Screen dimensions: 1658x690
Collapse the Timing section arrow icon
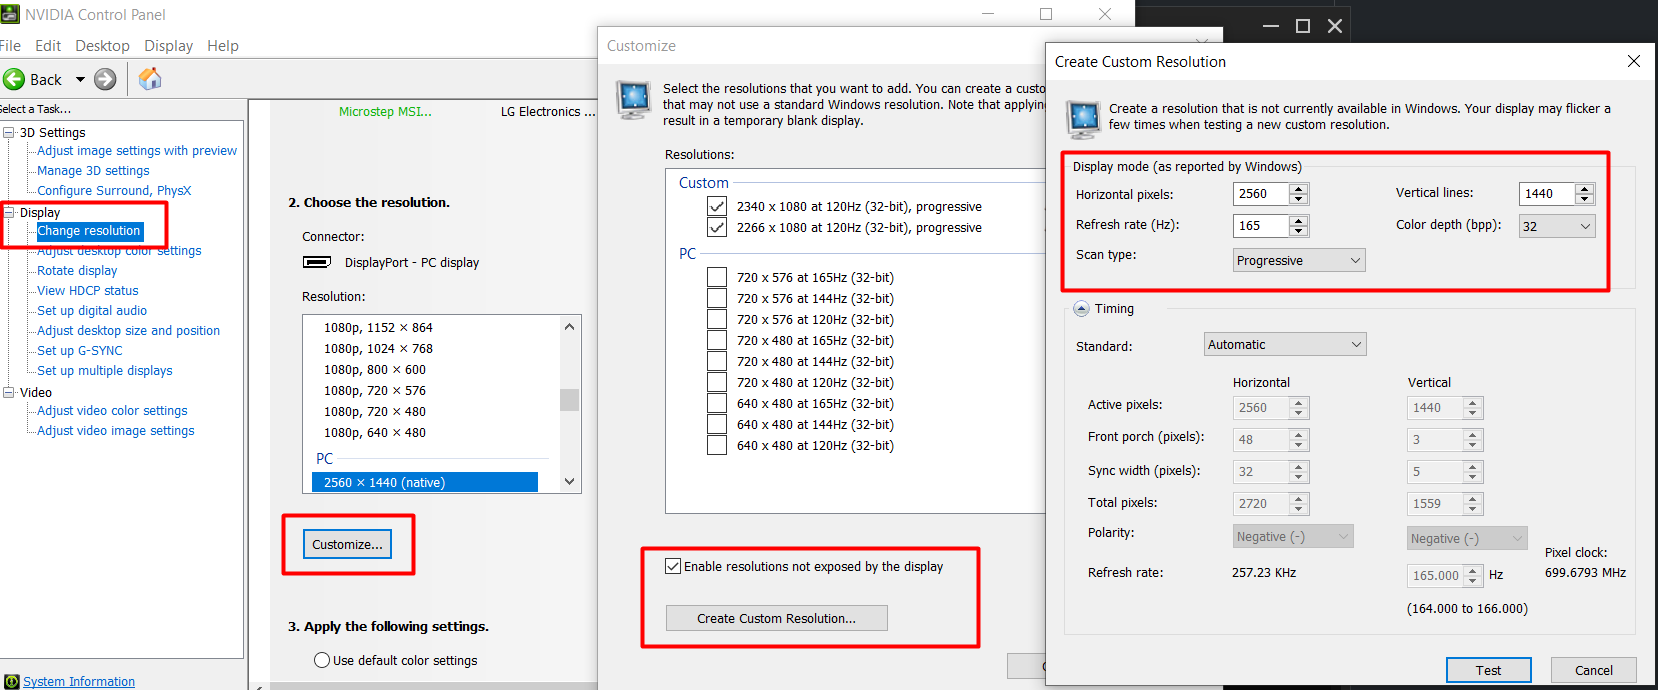[1081, 309]
